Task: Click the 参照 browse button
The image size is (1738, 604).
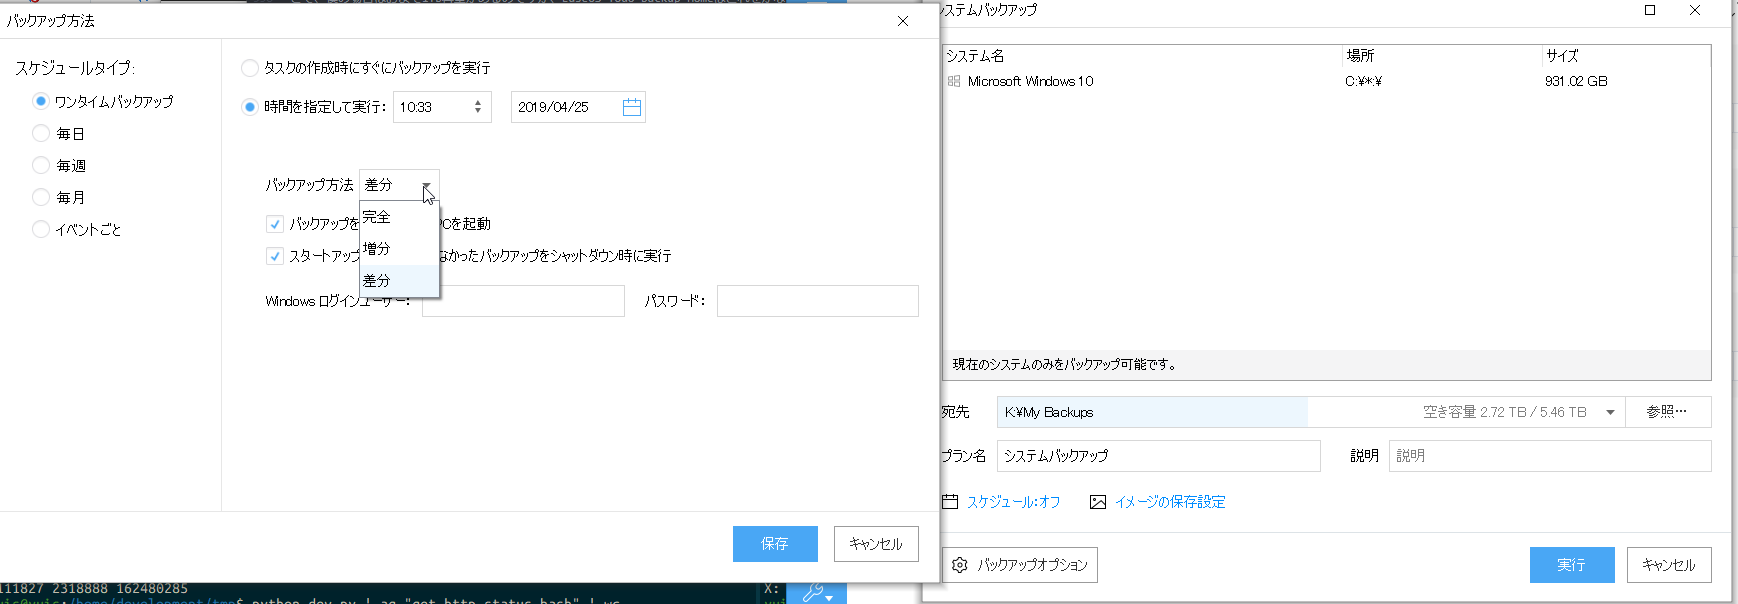Action: coord(1668,412)
